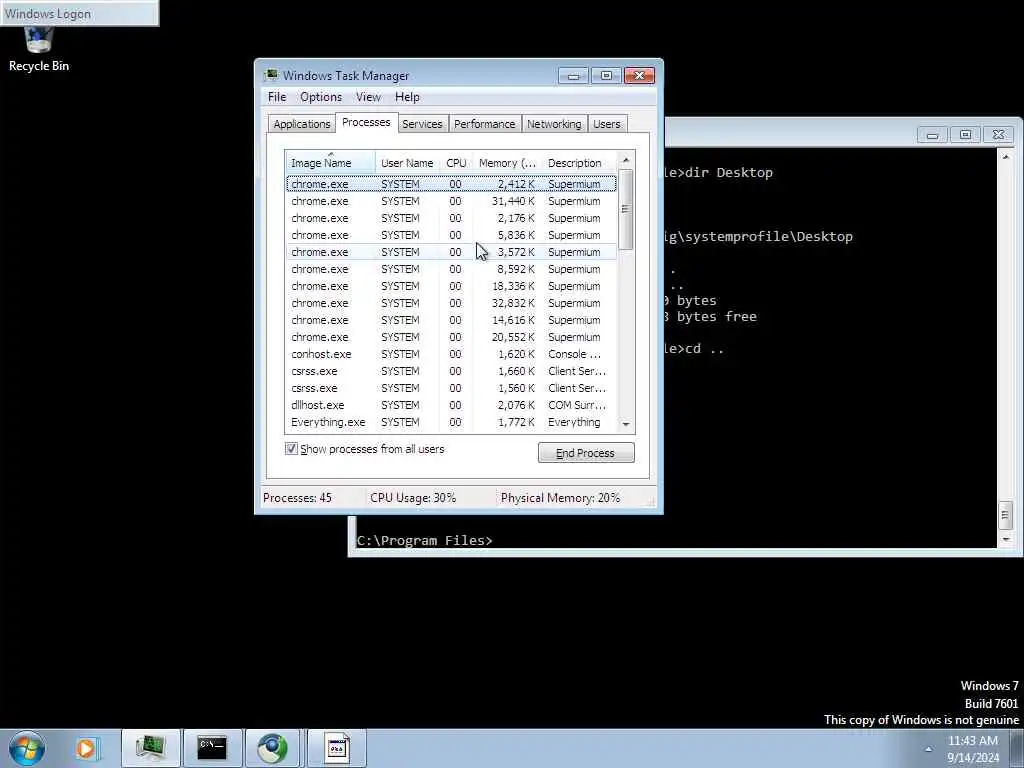Select csrss.exe row using 1,660 K
The width and height of the screenshot is (1024, 768).
[x=451, y=371]
